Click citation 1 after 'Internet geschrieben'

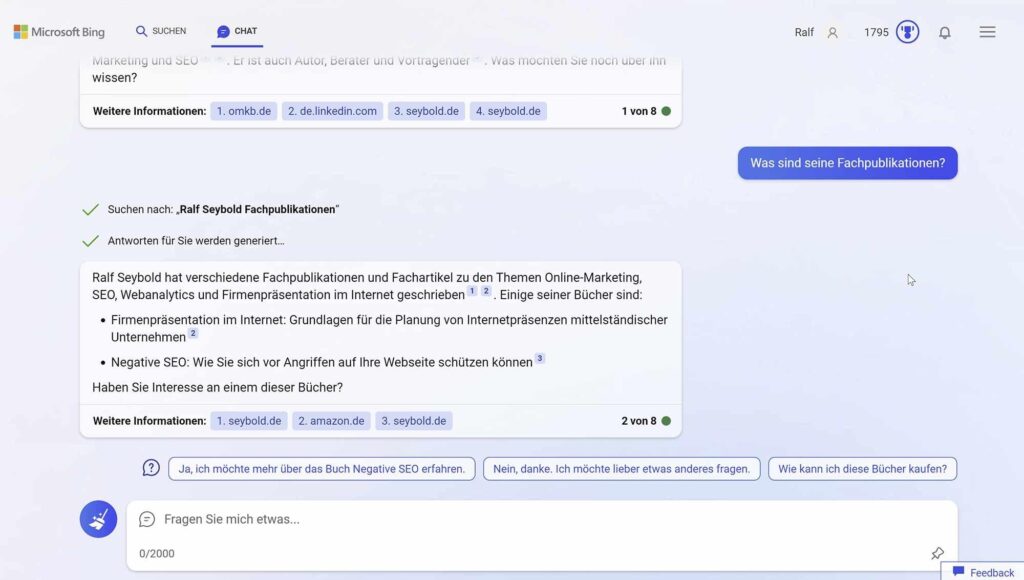(x=472, y=291)
